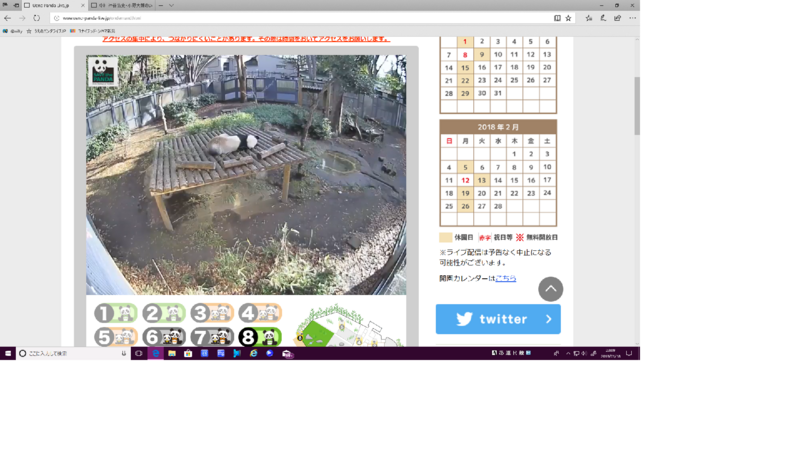
Task: Click the browser forward arrow
Action: 22,18
